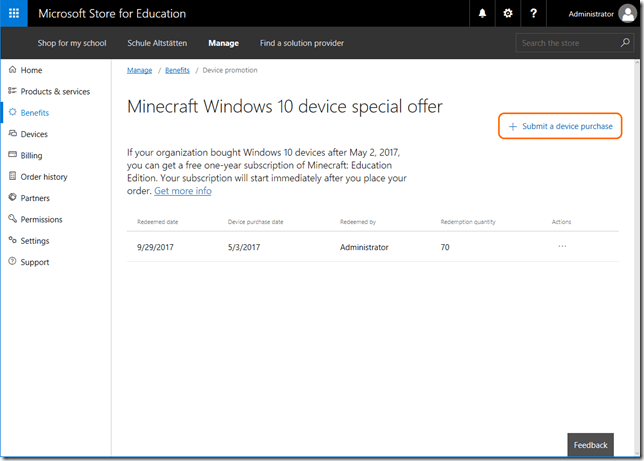
Task: Open actions ellipsis for 9/29/2017 row
Action: click(x=562, y=246)
